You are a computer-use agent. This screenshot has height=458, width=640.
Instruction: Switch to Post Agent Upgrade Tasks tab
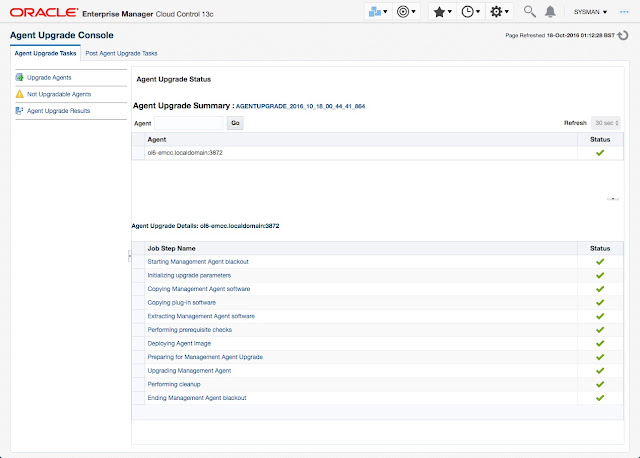121,53
